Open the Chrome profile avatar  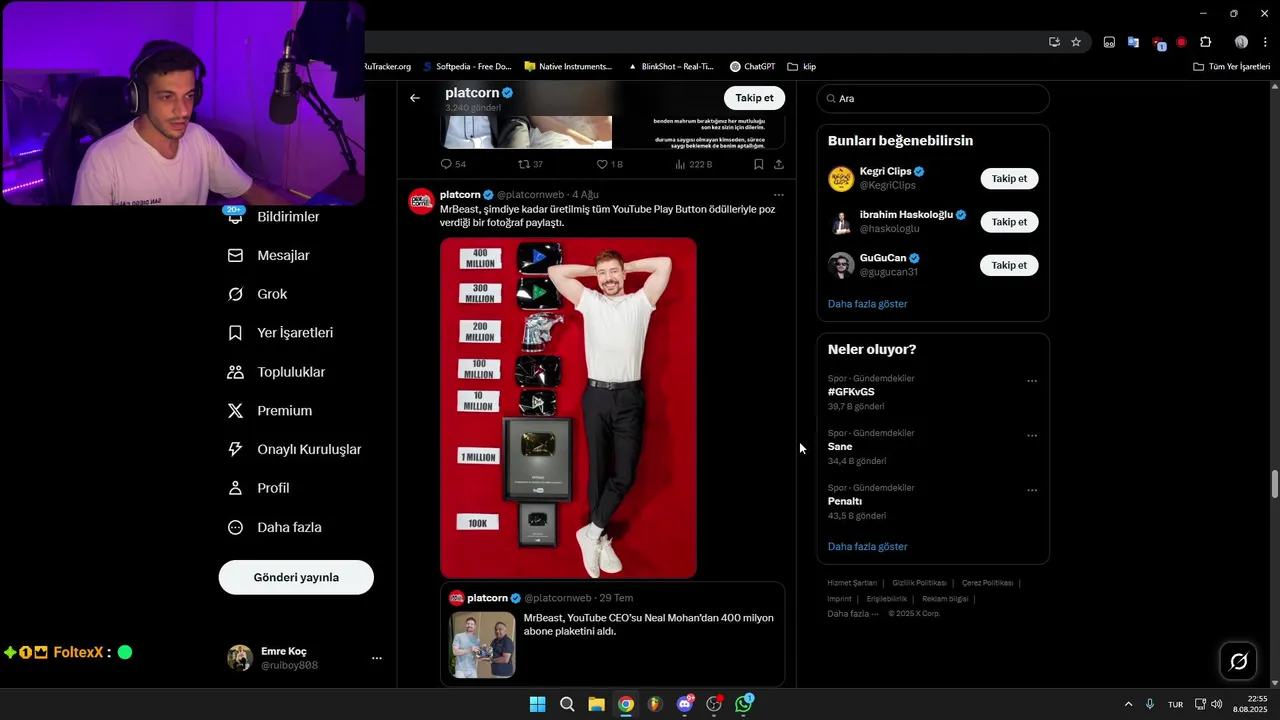1241,42
